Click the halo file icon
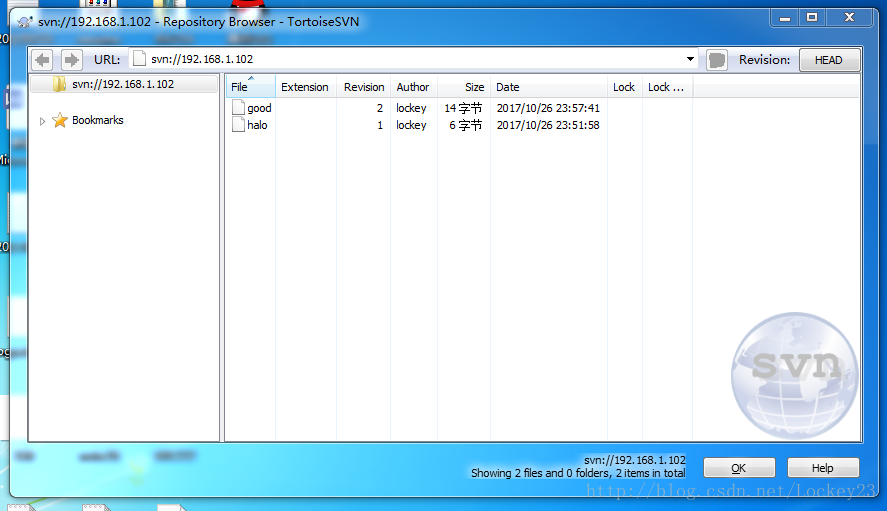Image resolution: width=887 pixels, height=511 pixels. (x=238, y=124)
